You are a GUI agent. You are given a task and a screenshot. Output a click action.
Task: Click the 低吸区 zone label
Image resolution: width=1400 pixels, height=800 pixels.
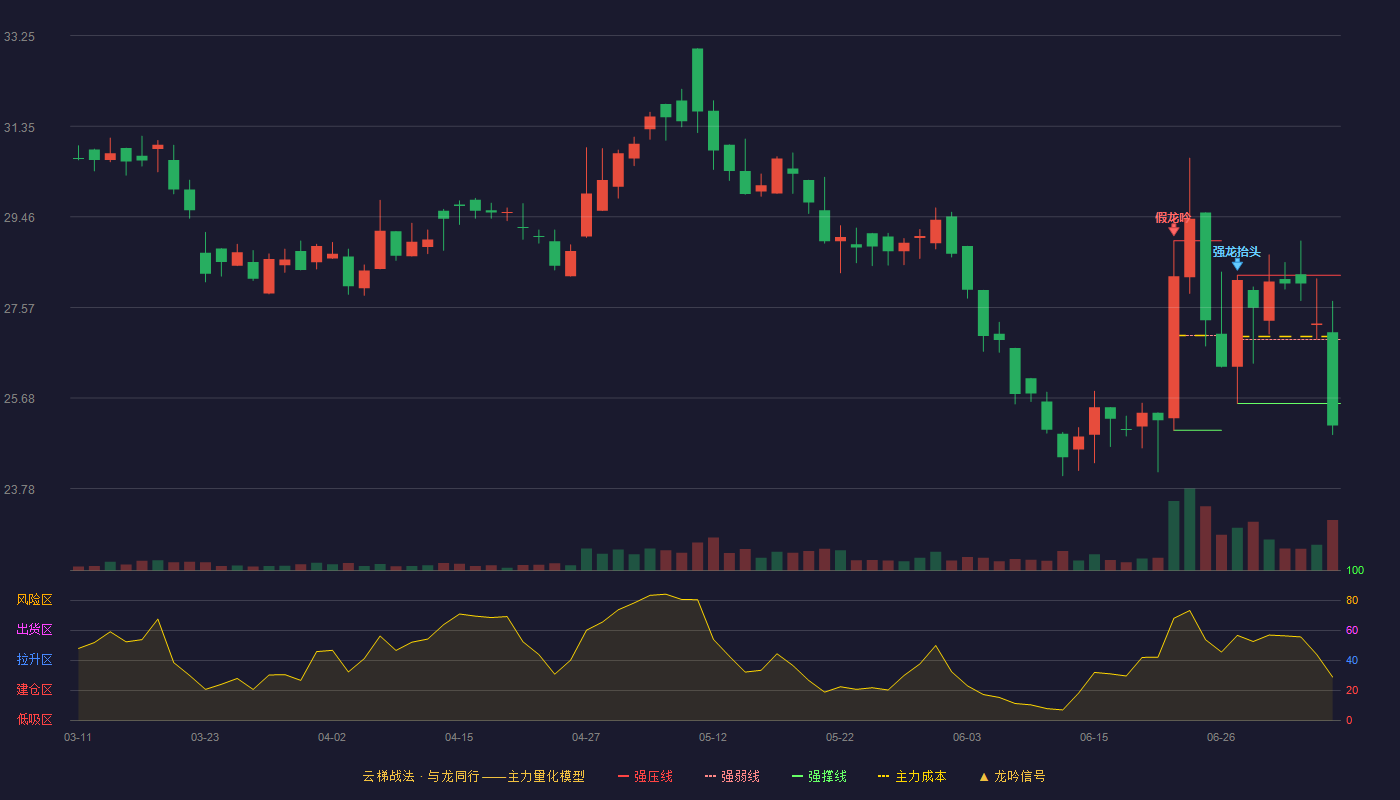pos(34,720)
